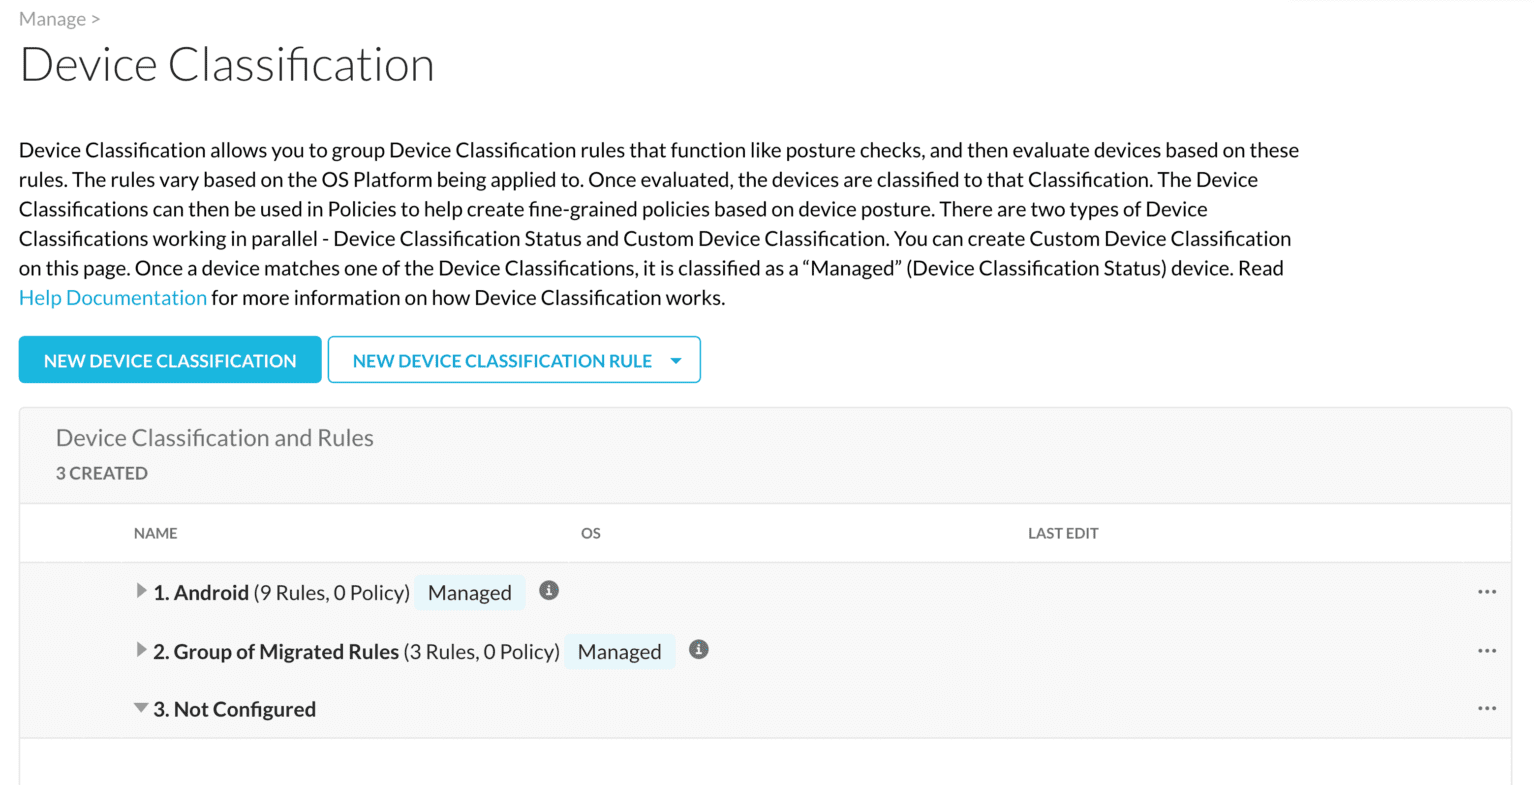Open the info tooltip beside Android classification
This screenshot has height=785, width=1536.
coord(548,591)
